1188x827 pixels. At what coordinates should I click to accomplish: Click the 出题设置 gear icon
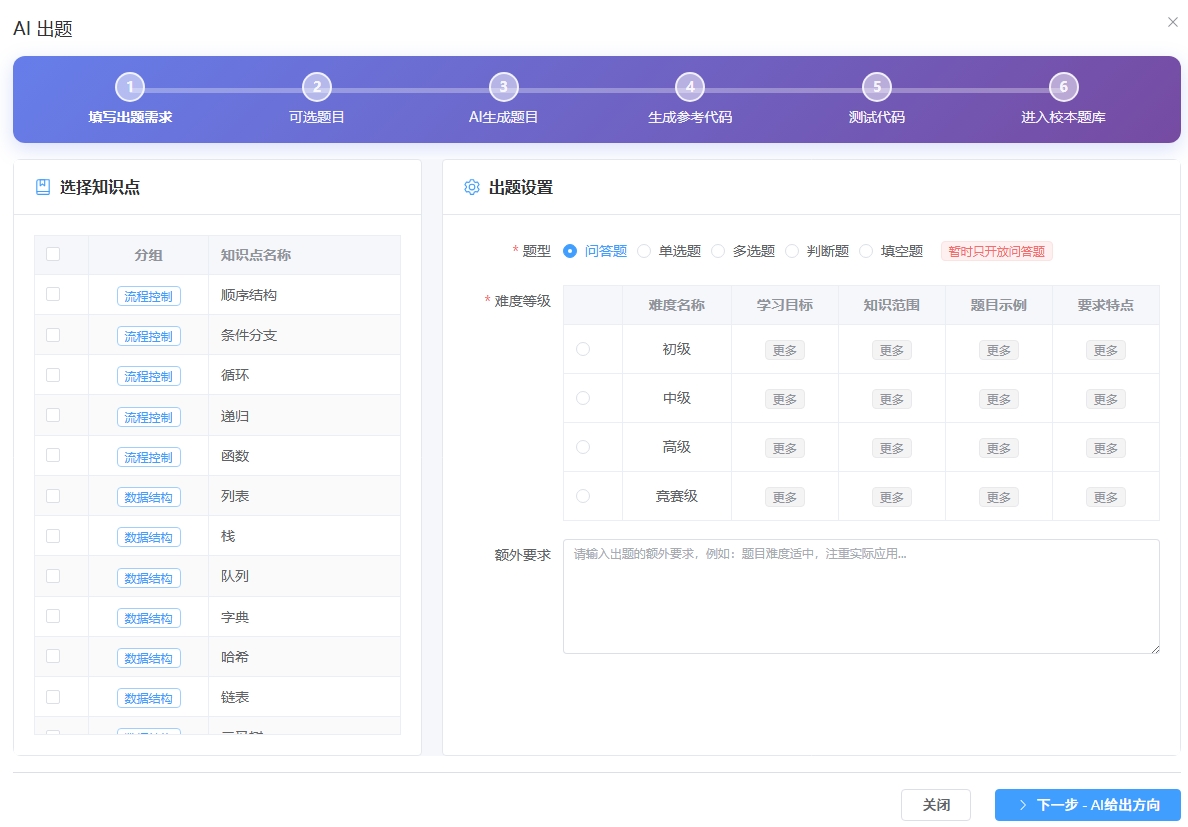[471, 187]
